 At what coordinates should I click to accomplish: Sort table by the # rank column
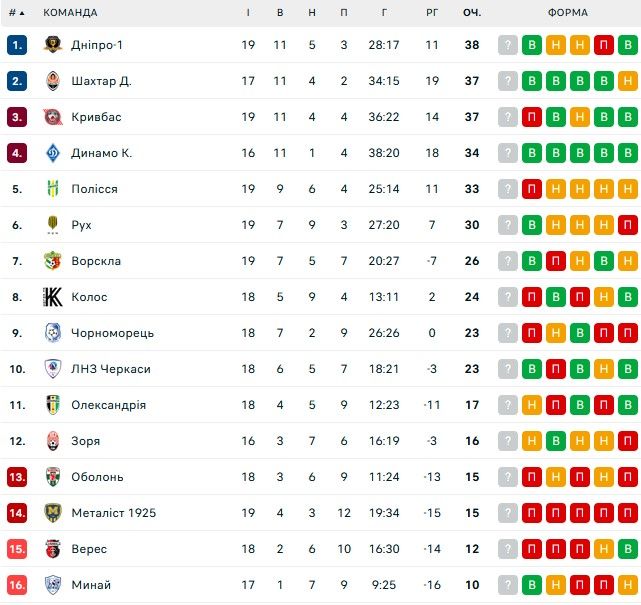tap(15, 13)
